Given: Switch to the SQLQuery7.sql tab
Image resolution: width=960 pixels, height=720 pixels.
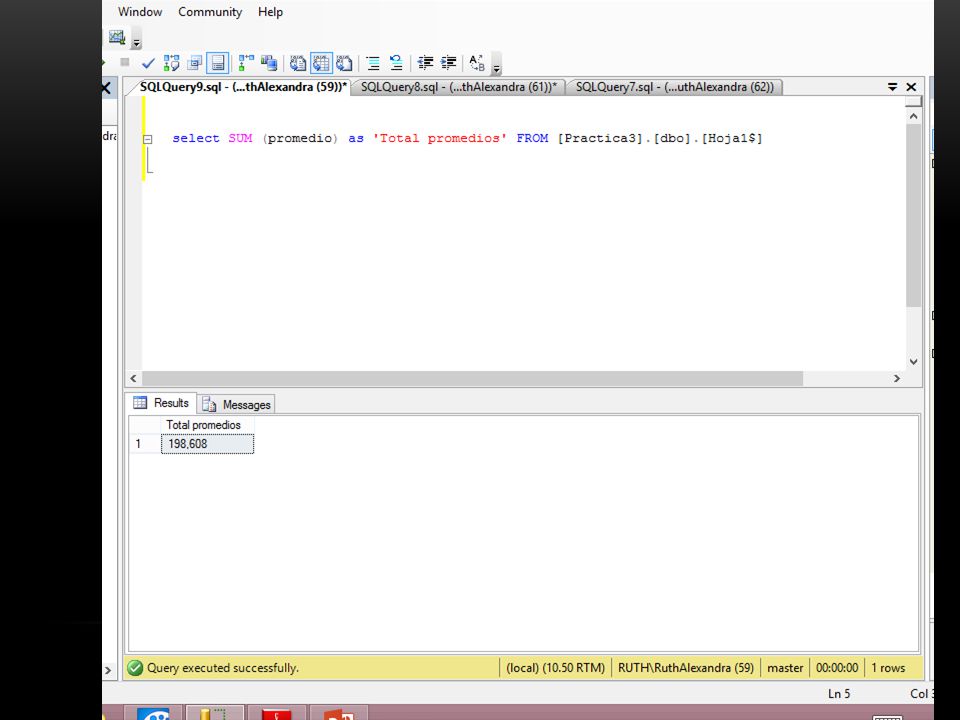Looking at the screenshot, I should 674,87.
